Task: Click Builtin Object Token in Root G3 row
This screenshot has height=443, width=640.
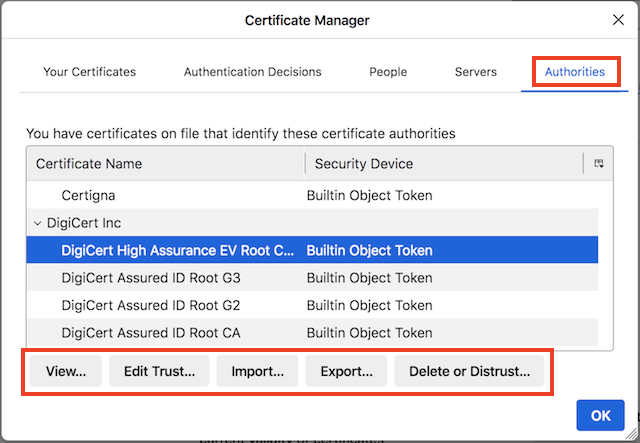Action: click(x=369, y=278)
